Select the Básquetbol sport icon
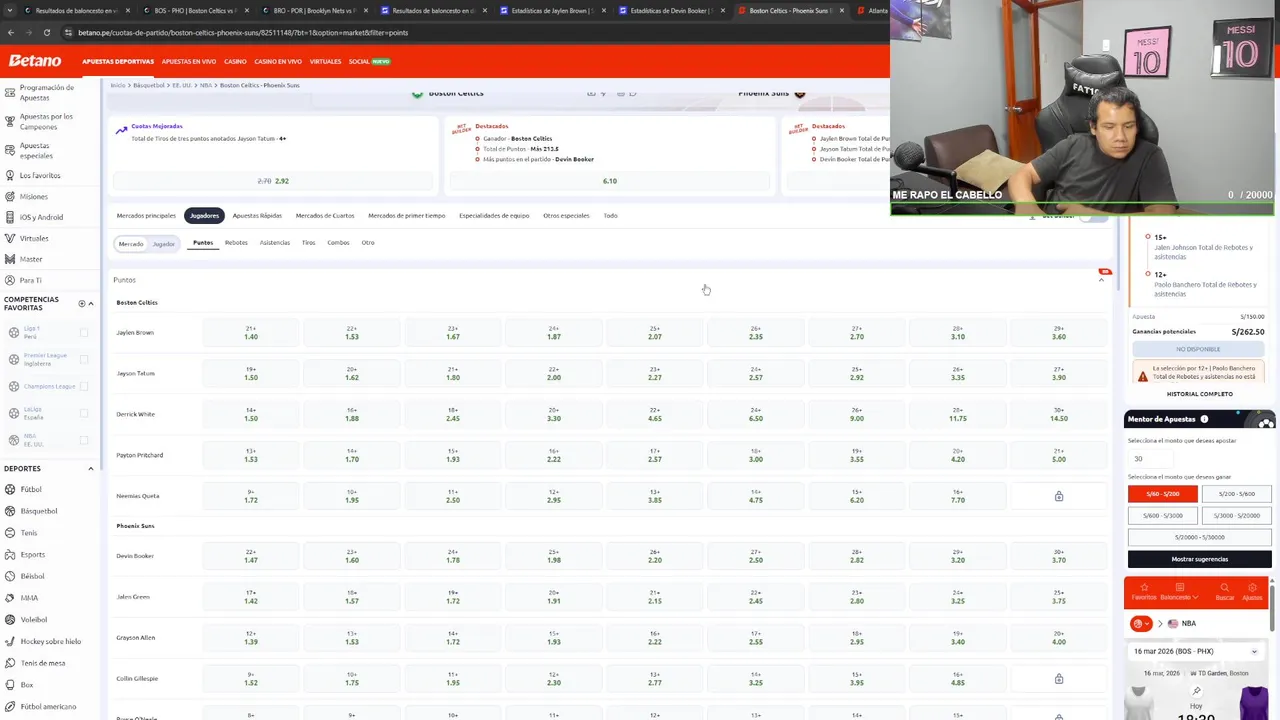The image size is (1280, 720). 9,511
